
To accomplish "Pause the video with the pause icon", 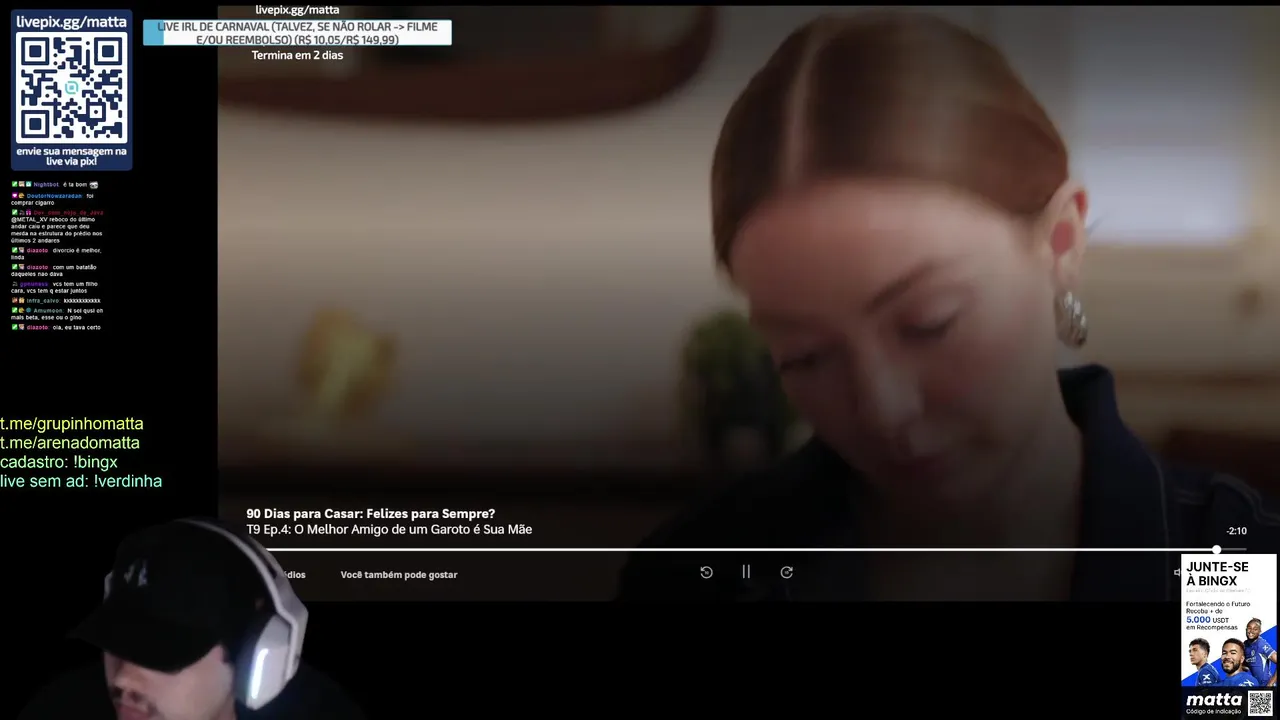I will pos(746,572).
